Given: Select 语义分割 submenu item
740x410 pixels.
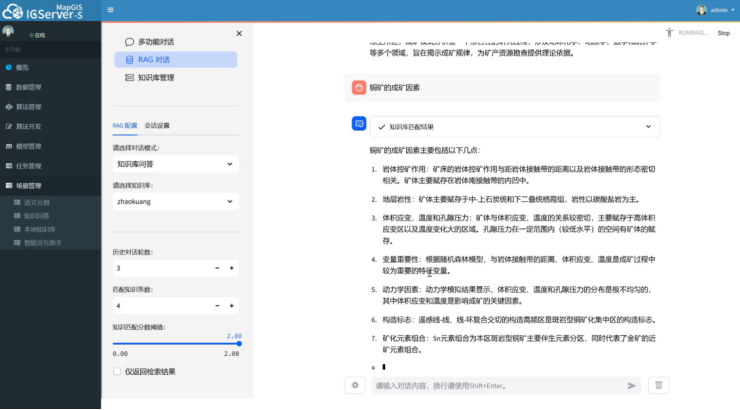Looking at the screenshot, I should (x=36, y=202).
